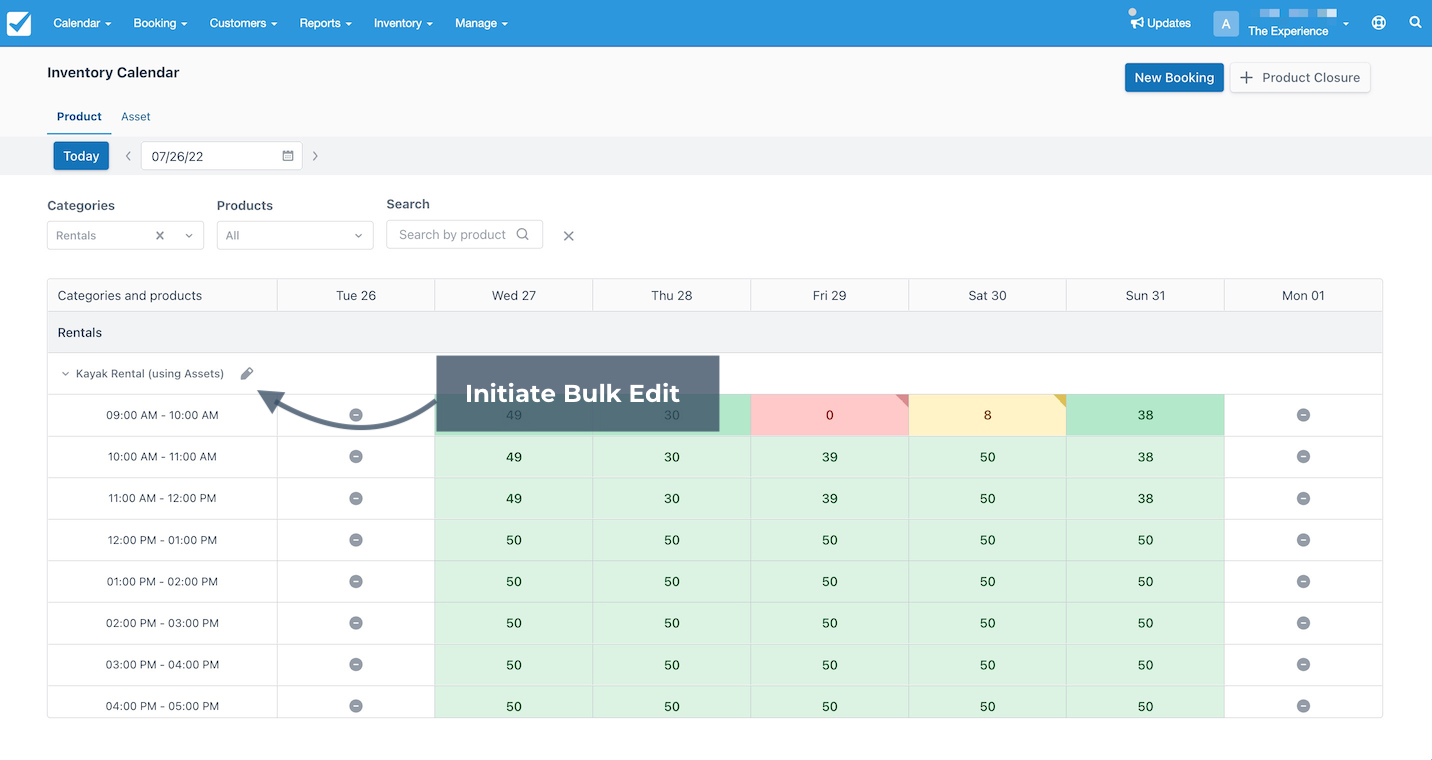Click the 02:00 PM - 03:00 PM row label
The height and width of the screenshot is (760, 1432).
162,623
